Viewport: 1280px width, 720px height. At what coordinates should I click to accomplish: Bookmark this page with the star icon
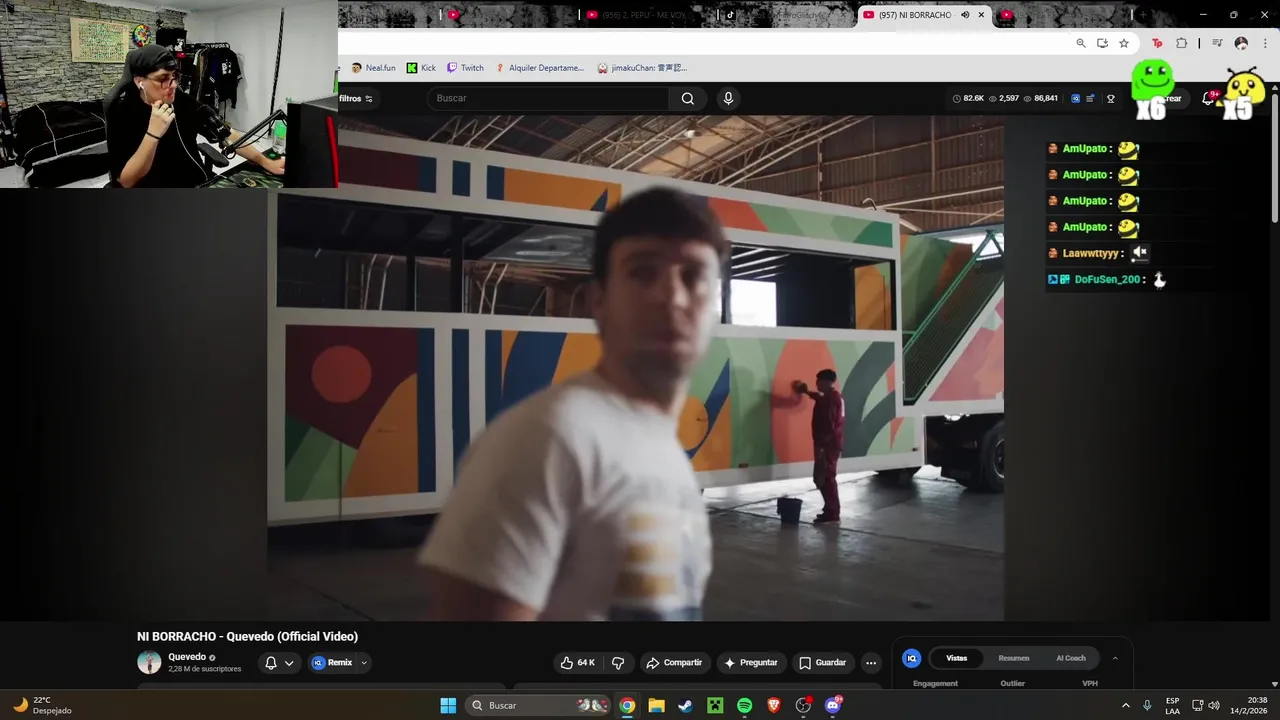point(1124,43)
